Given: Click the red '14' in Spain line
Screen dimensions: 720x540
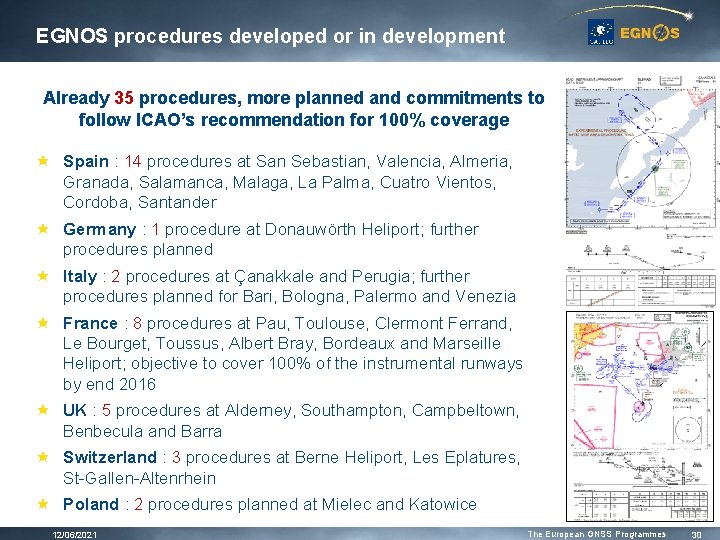Looking at the screenshot, I should click(133, 161).
